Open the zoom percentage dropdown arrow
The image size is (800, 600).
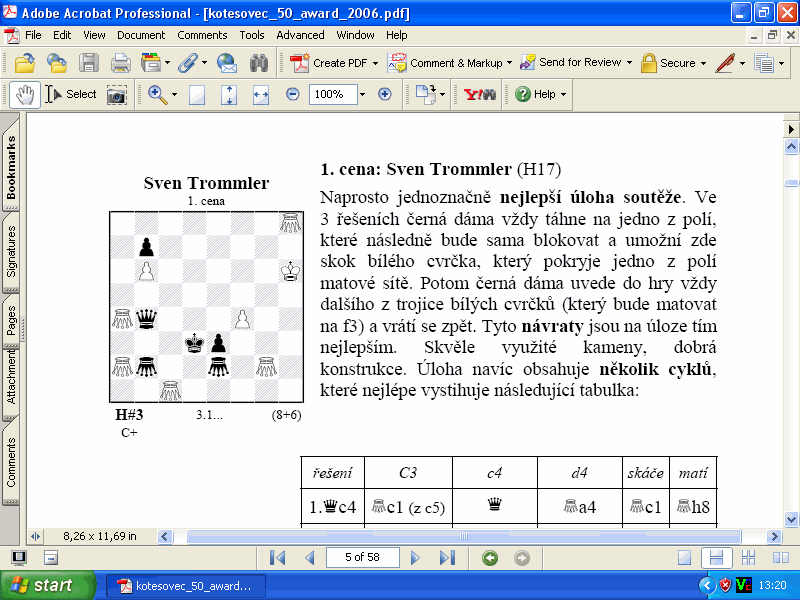click(362, 94)
